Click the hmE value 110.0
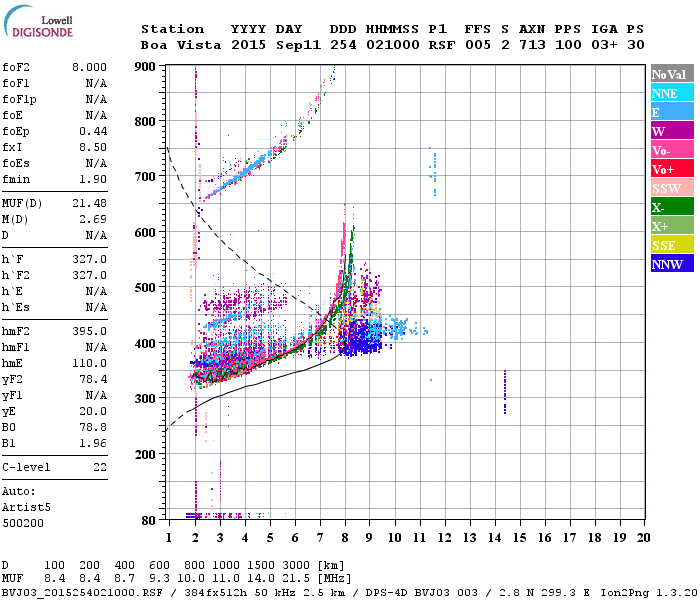Screen dimensions: 700x600 point(89,363)
